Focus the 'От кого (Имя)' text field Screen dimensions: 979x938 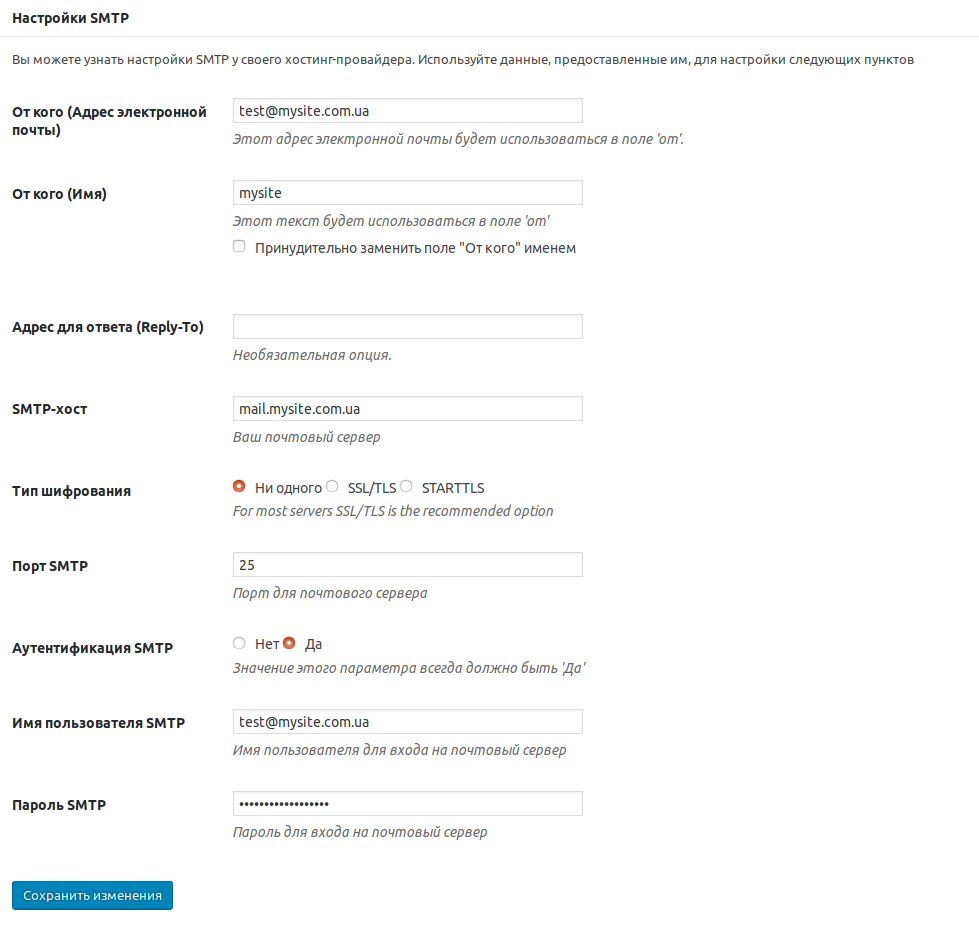(x=408, y=192)
